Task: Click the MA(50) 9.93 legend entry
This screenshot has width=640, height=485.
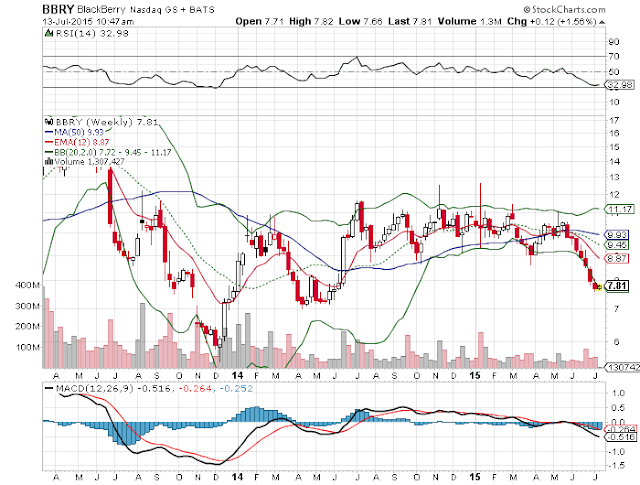Action: click(x=74, y=132)
